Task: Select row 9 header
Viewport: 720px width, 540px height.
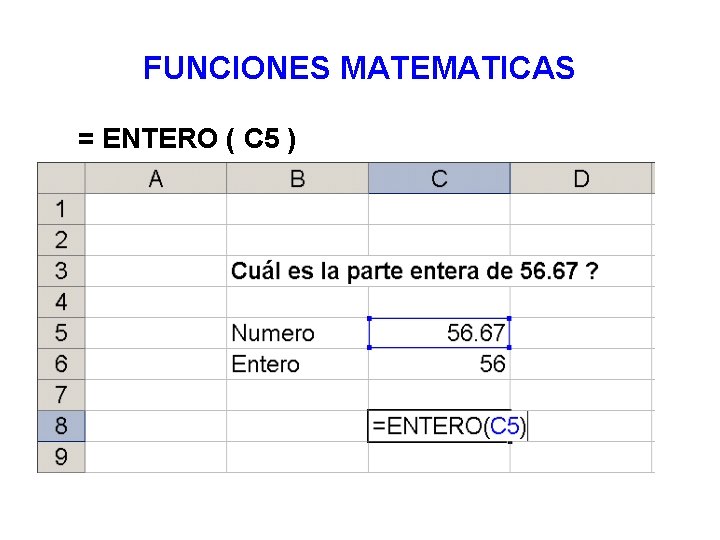Action: point(61,457)
